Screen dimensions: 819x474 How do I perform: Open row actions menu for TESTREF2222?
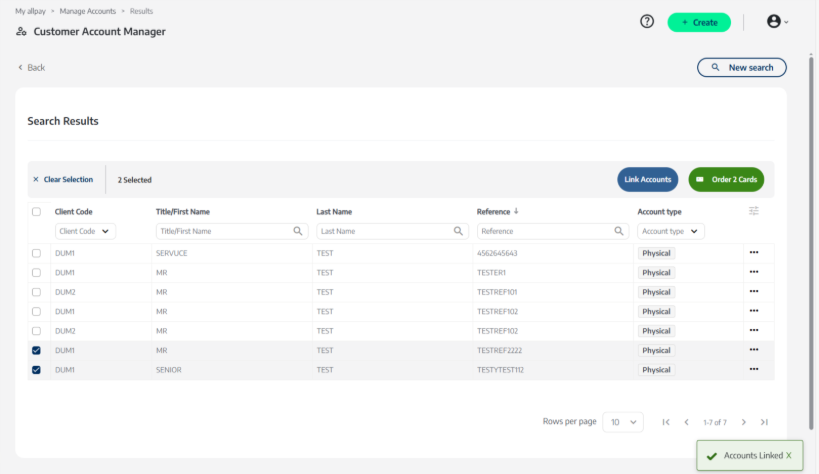[x=754, y=350]
